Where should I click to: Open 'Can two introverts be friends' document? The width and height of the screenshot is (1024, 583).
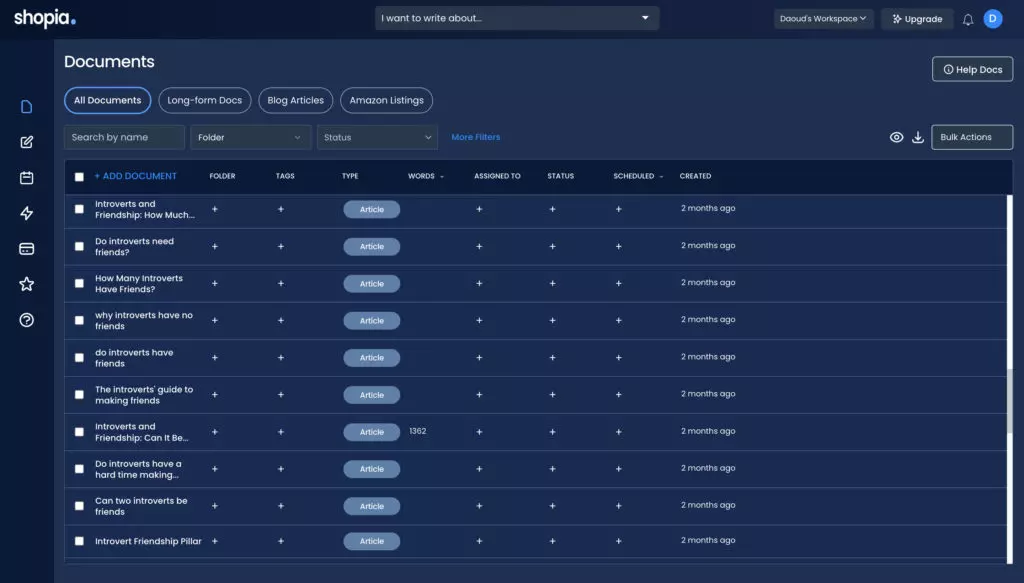point(141,506)
